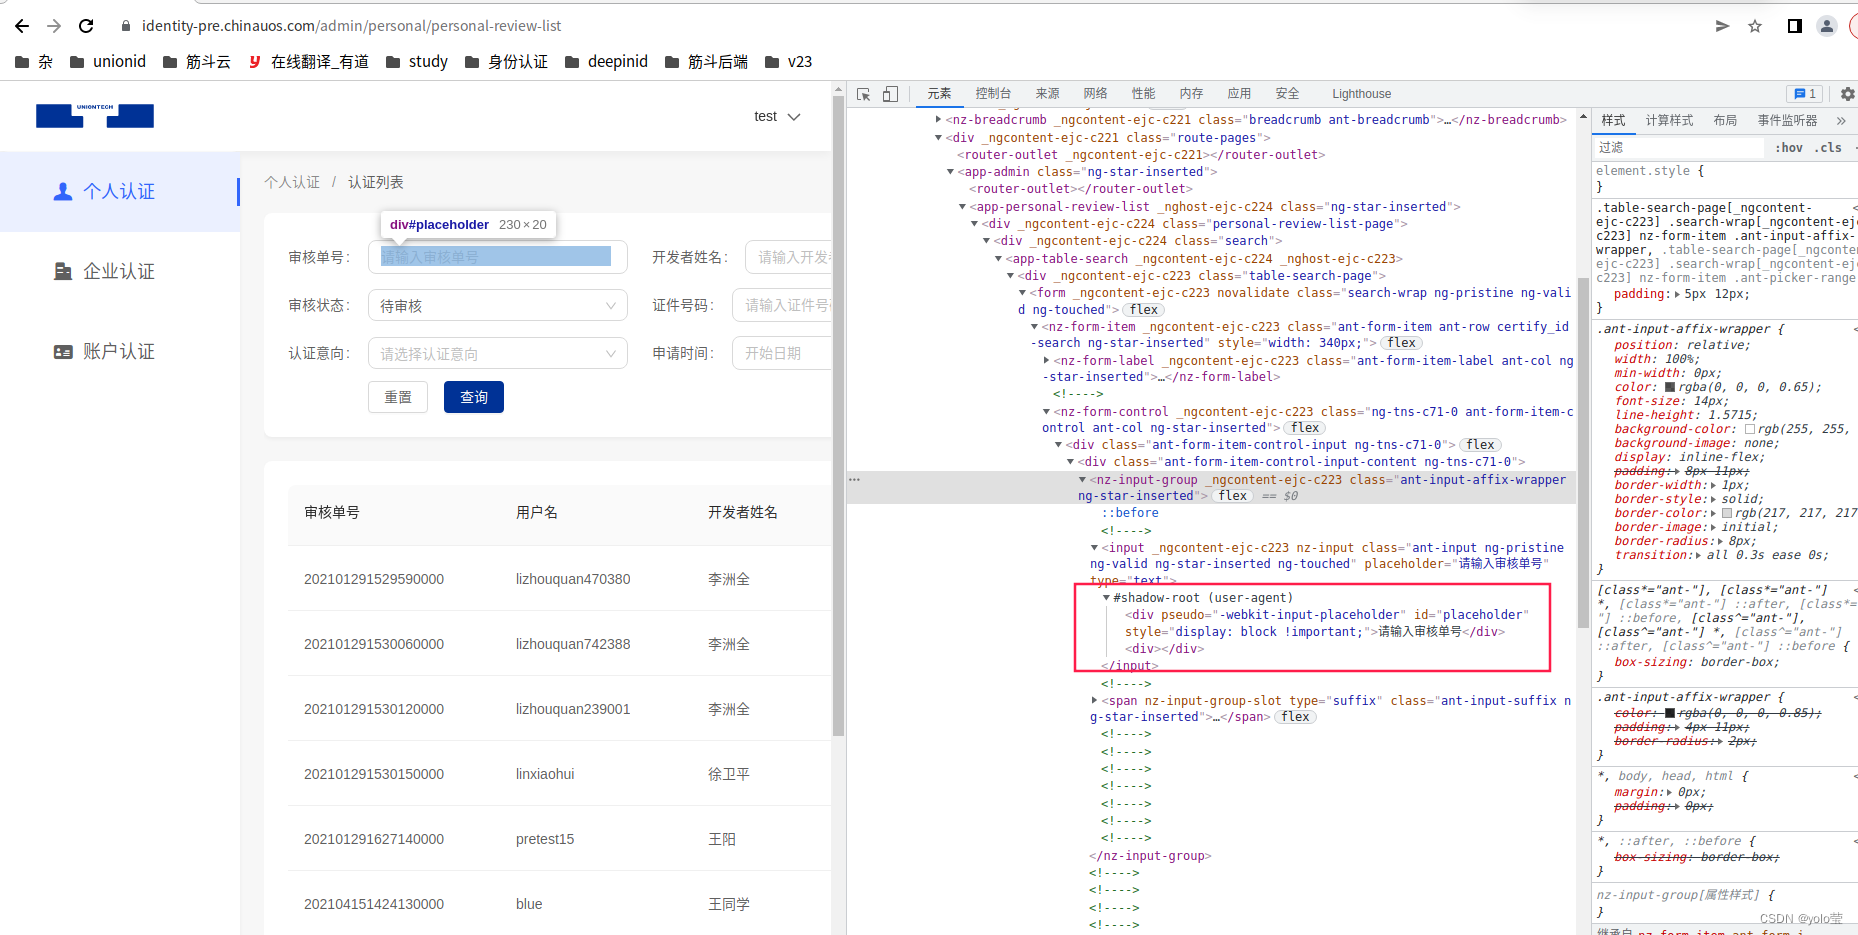This screenshot has width=1858, height=935.
Task: Open the test account dropdown
Action: (777, 116)
